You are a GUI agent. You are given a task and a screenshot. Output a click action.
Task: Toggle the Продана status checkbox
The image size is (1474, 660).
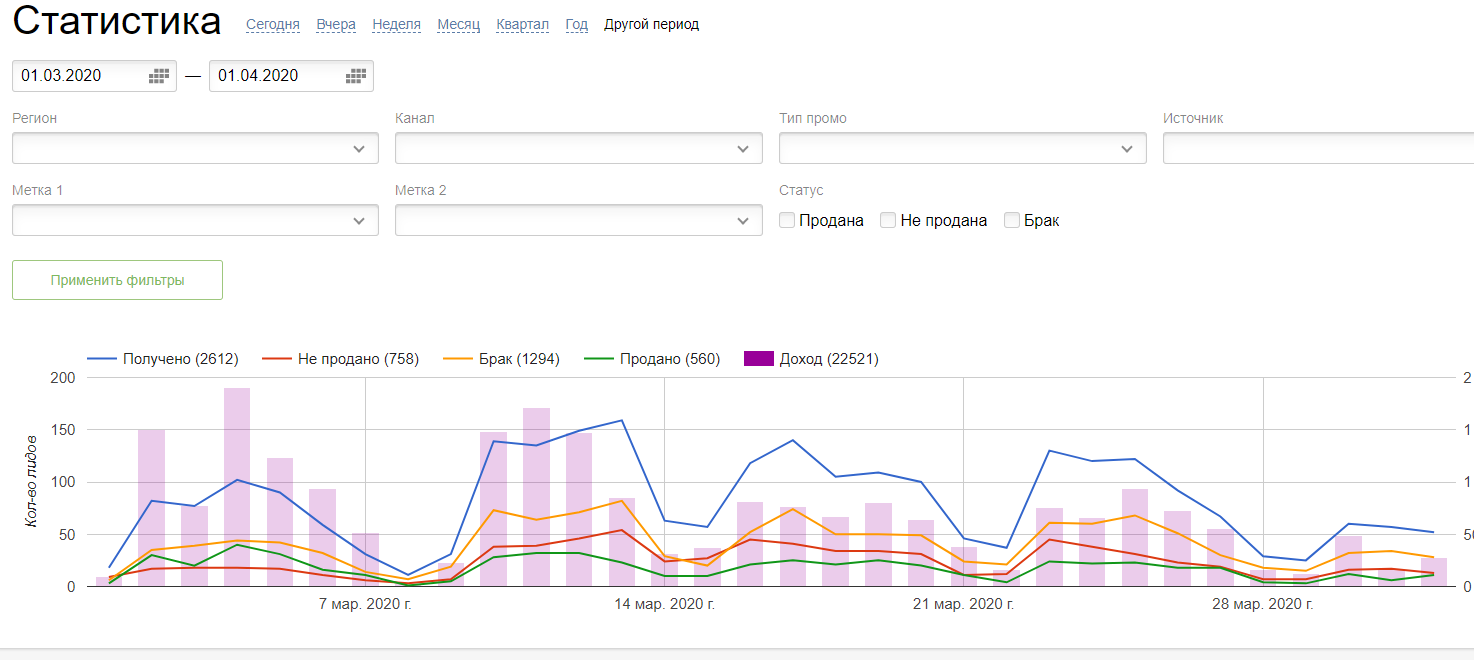click(x=788, y=220)
